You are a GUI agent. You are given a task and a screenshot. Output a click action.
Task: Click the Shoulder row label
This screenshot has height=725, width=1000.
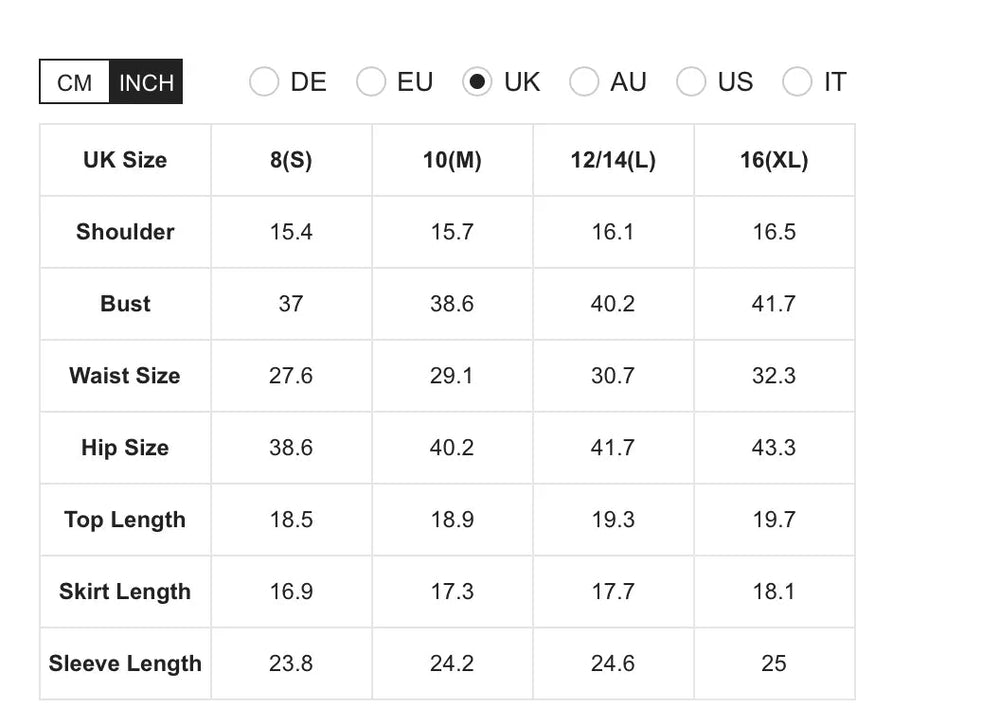point(124,232)
